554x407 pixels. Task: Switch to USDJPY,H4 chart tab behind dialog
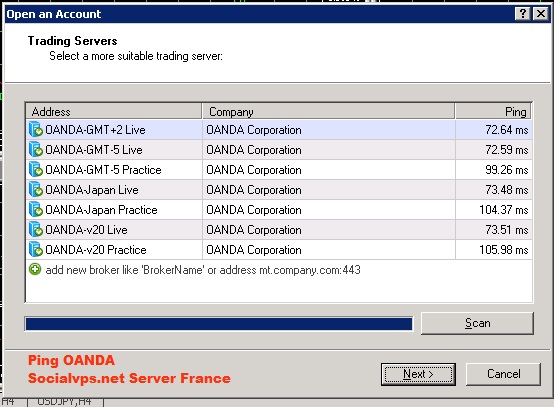coord(65,402)
